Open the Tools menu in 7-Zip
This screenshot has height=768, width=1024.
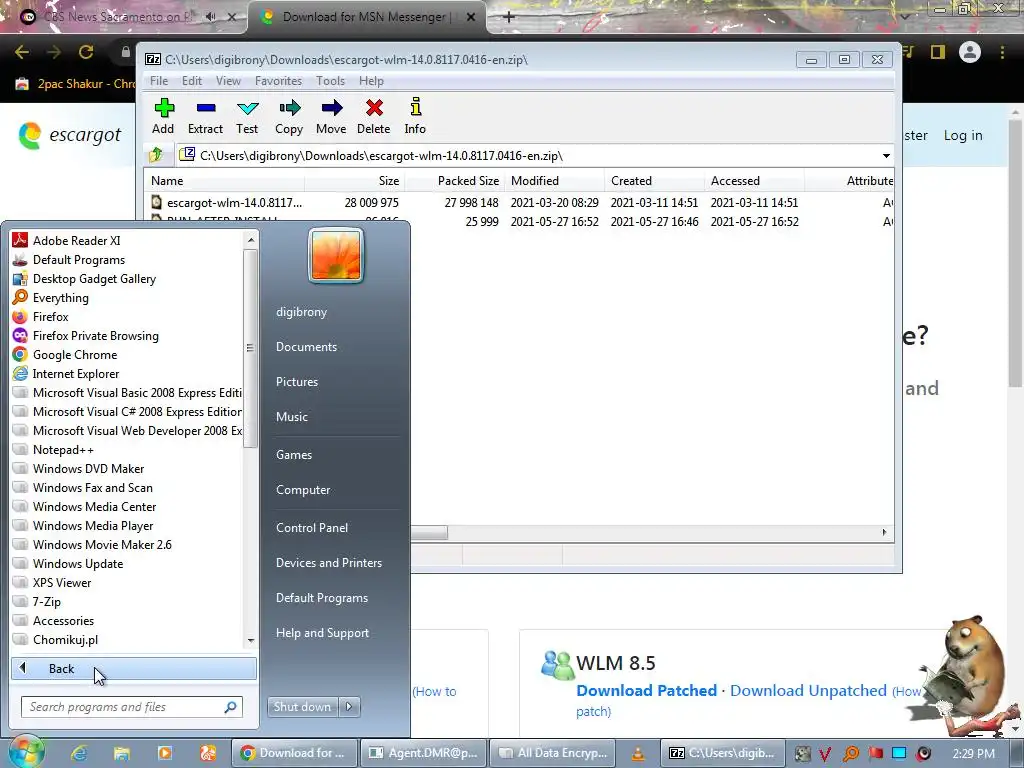coord(330,81)
